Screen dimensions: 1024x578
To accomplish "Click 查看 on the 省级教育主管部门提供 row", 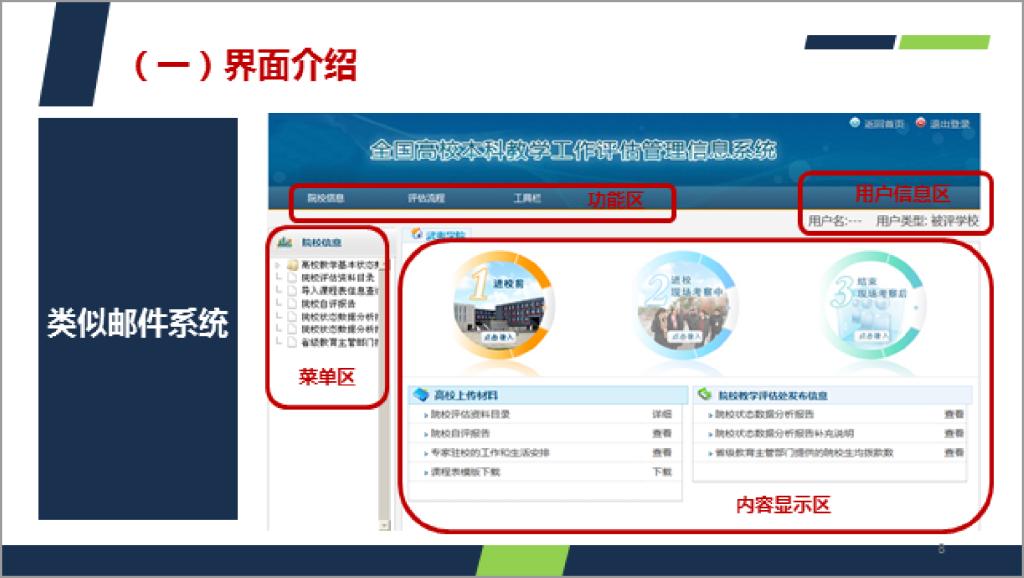I will pyautogui.click(x=953, y=452).
